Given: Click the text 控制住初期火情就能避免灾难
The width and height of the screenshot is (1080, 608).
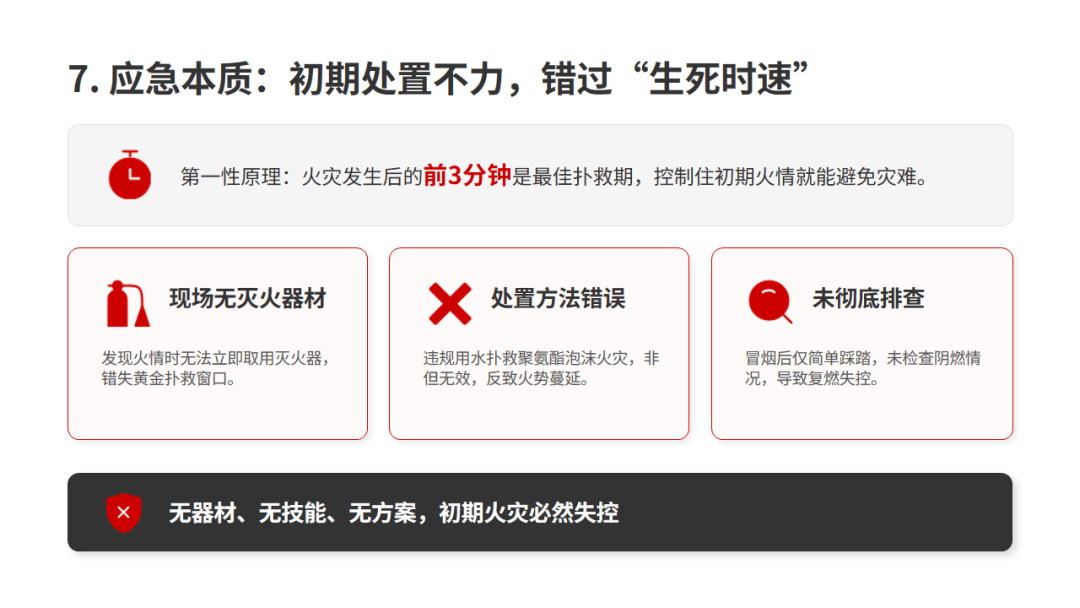Looking at the screenshot, I should [x=785, y=177].
